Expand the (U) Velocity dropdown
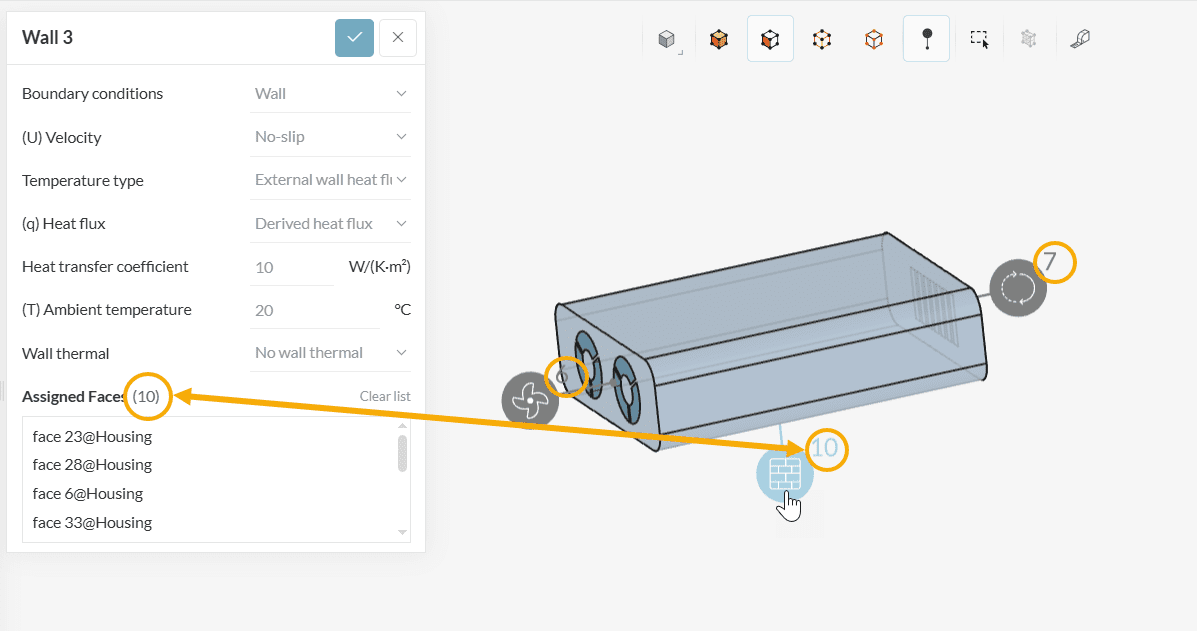The height and width of the screenshot is (631, 1197). 330,137
